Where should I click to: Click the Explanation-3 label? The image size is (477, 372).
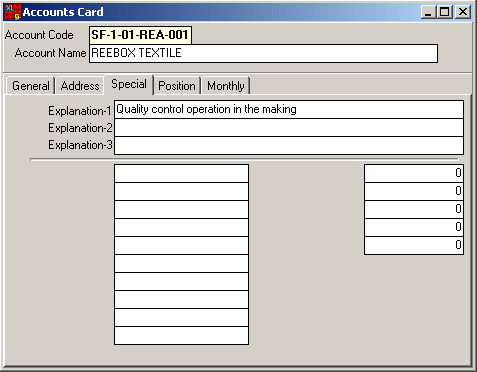[80, 145]
